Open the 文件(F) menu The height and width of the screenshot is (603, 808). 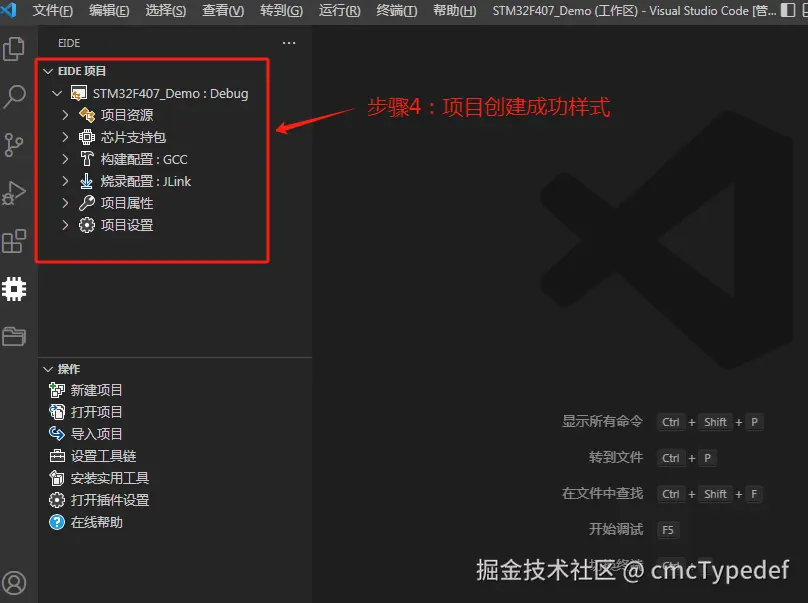coord(53,10)
